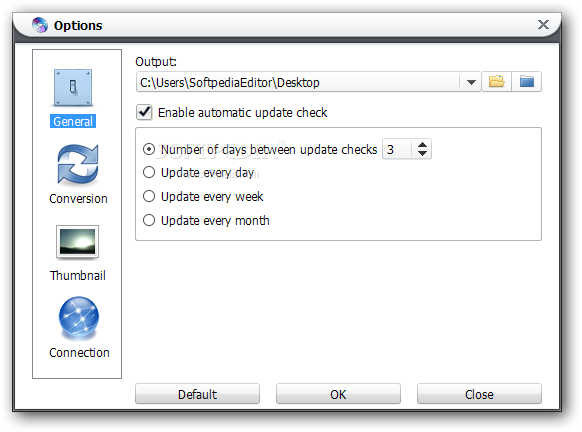Increase days between update checks
The height and width of the screenshot is (432, 582).
[x=422, y=145]
